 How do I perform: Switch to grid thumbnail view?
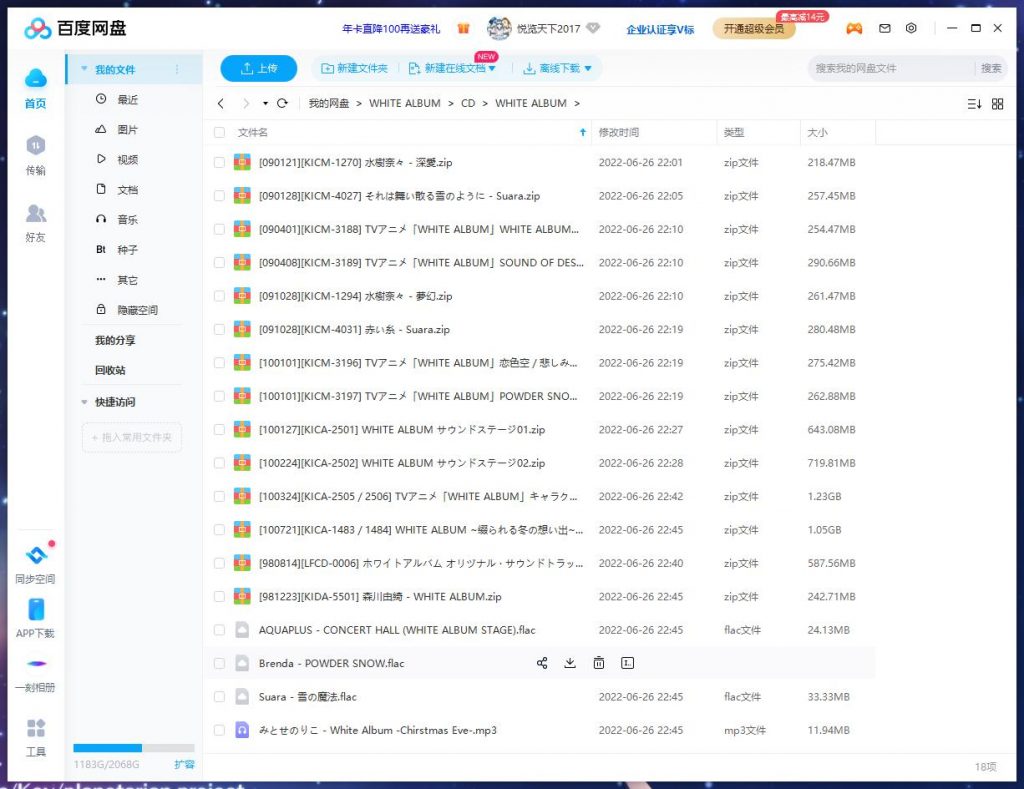(997, 104)
